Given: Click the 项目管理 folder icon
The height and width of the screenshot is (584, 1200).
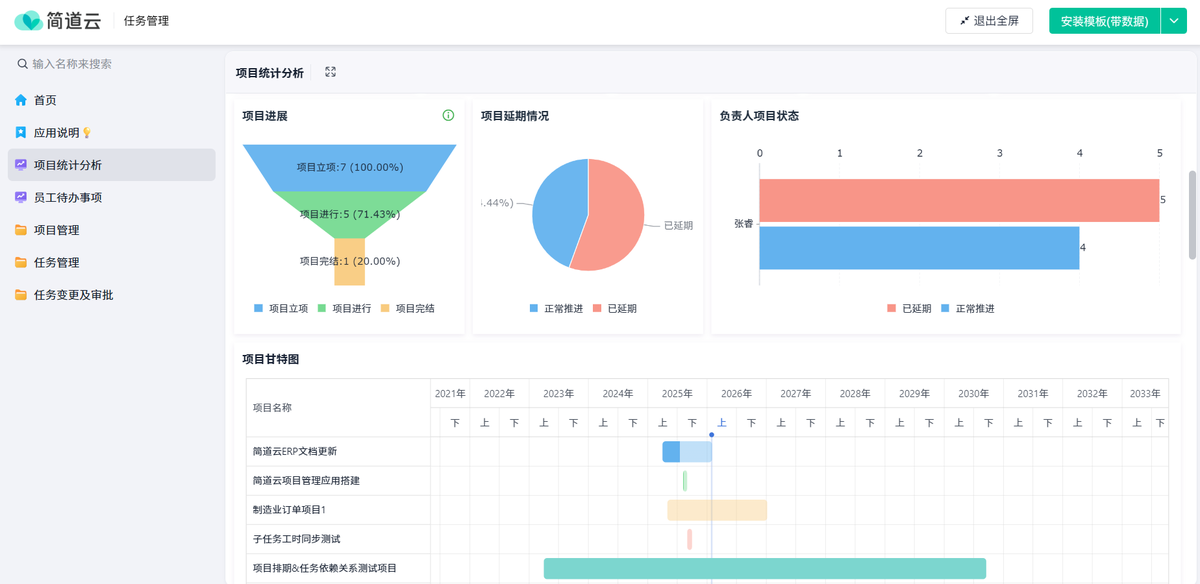Looking at the screenshot, I should click(x=21, y=230).
